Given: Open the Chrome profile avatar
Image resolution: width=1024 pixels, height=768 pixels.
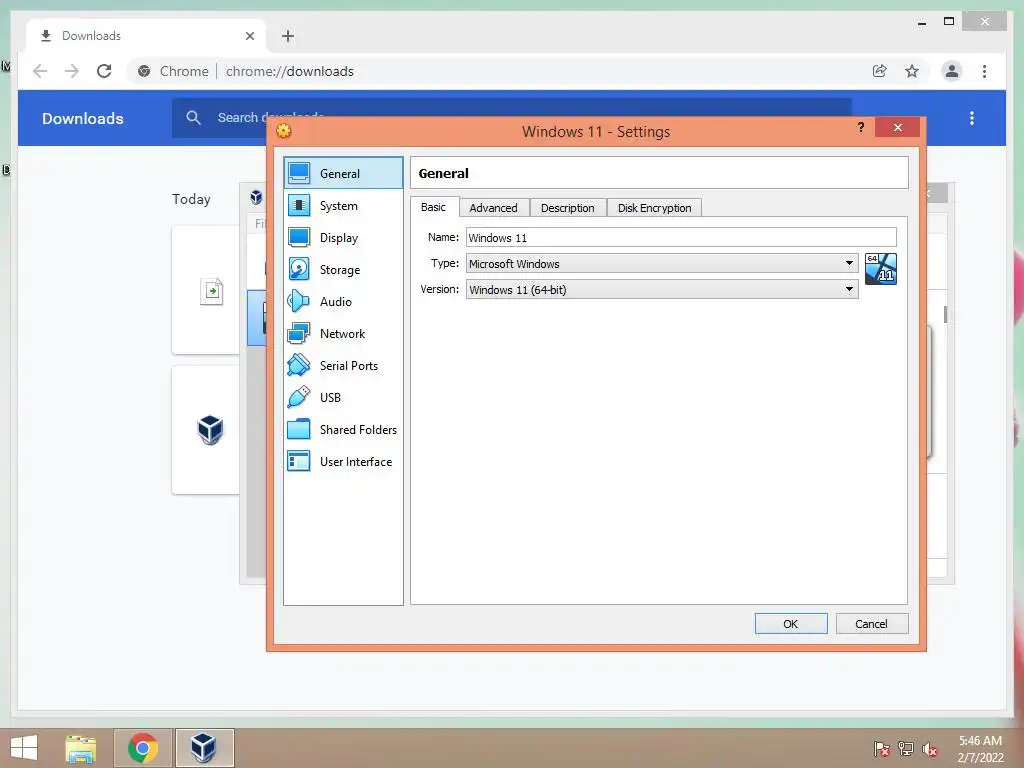Looking at the screenshot, I should click(952, 71).
